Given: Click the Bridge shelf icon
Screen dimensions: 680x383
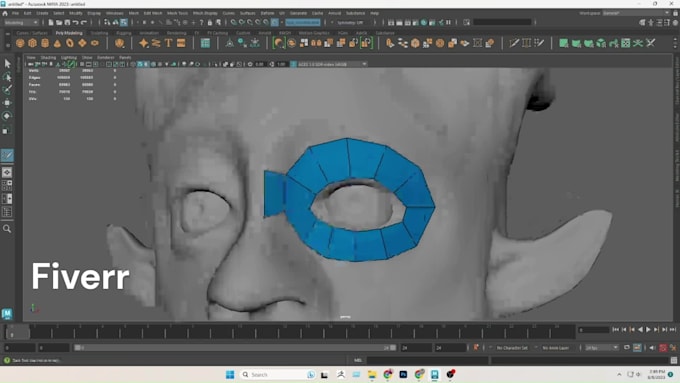Looking at the screenshot, I should (402, 43).
